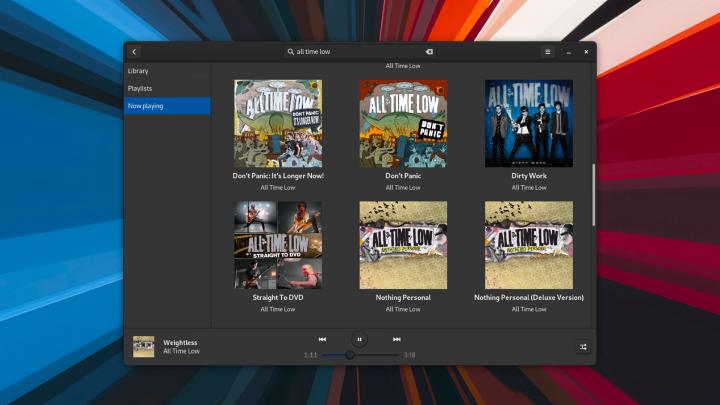Click the vertical scrollbar in album grid

pyautogui.click(x=593, y=195)
